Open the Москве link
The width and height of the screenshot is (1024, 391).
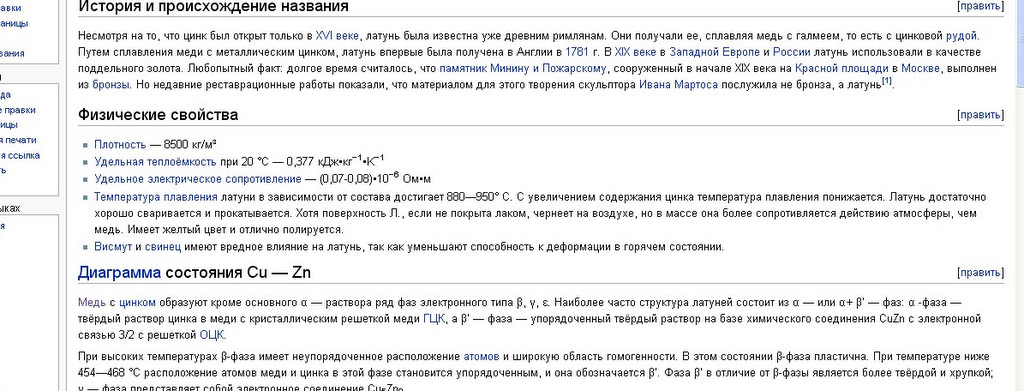point(920,68)
